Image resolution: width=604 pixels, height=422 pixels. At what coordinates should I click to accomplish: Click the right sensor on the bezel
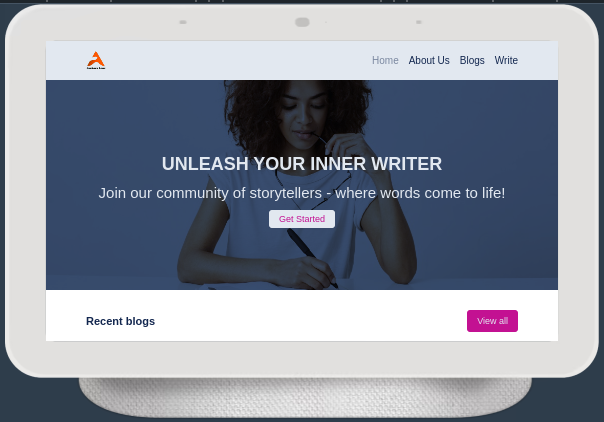point(419,22)
